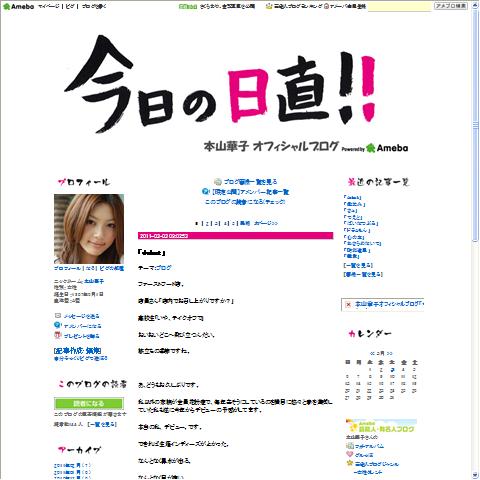
Task: Click Ameba 芸能人・有名人ブログ banner
Action: click(381, 426)
